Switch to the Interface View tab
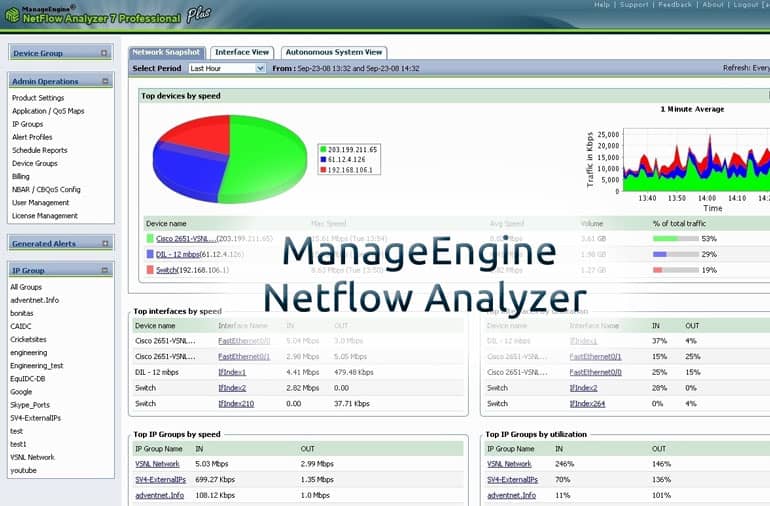 coord(242,52)
